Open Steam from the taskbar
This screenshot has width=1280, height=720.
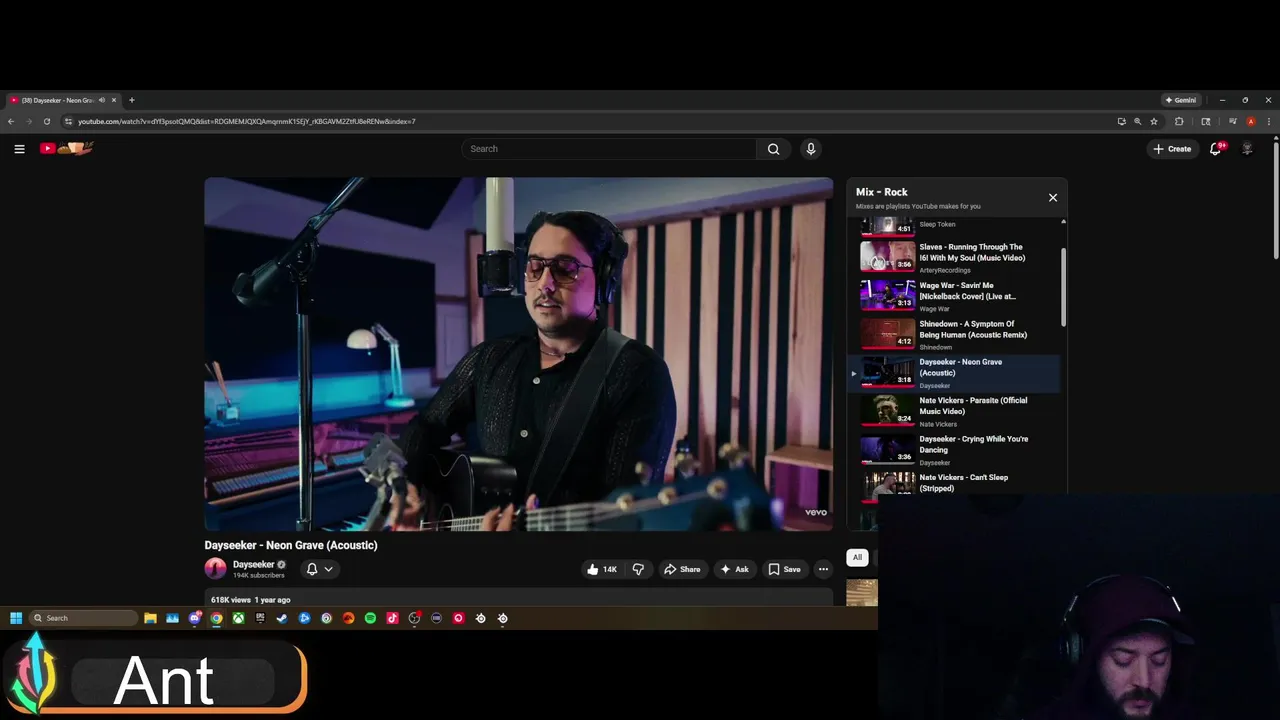tap(282, 618)
